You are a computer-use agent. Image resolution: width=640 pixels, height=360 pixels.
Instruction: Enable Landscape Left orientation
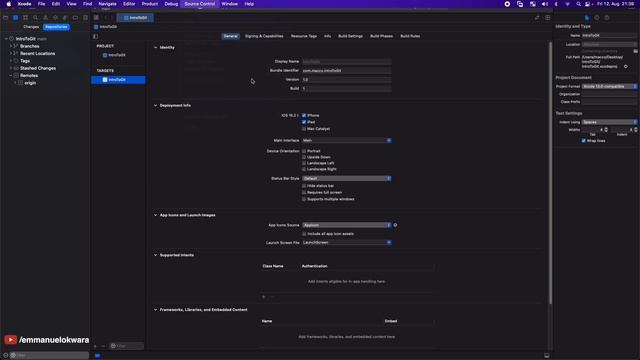point(304,163)
